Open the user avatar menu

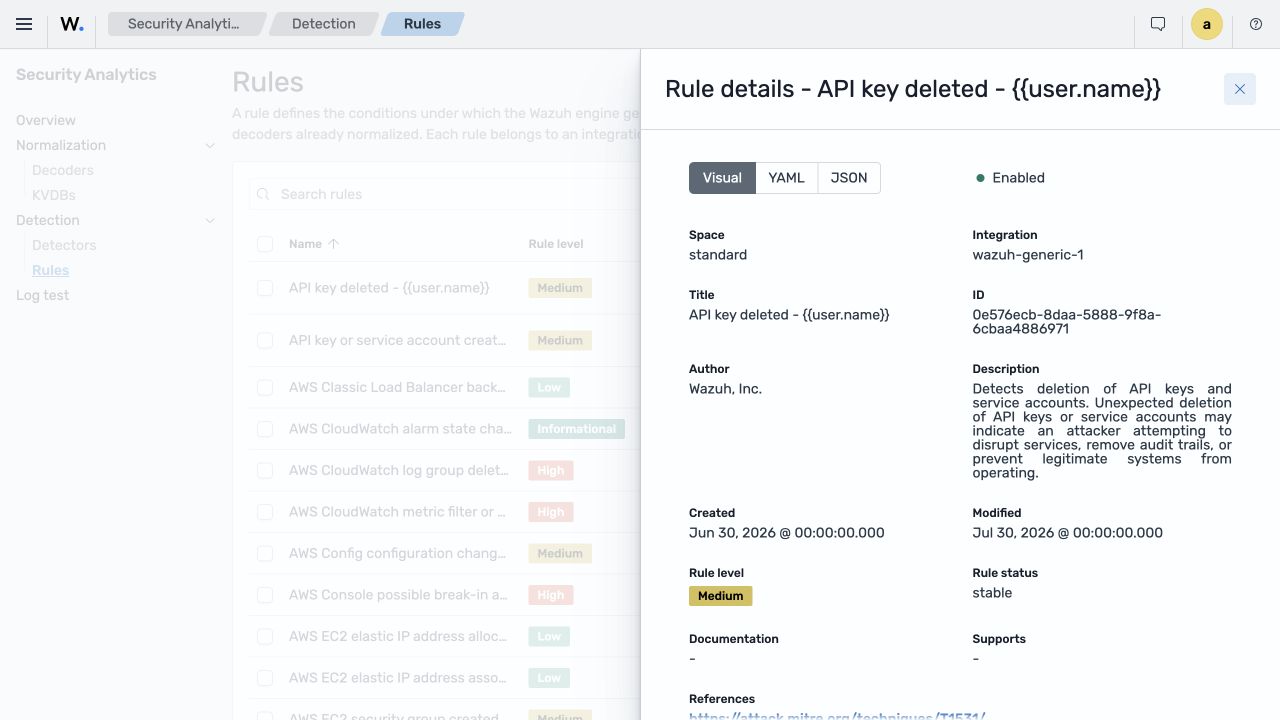[1207, 24]
